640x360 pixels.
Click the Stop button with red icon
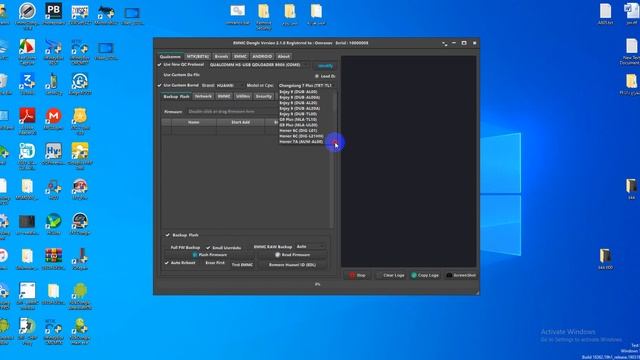tap(358, 276)
